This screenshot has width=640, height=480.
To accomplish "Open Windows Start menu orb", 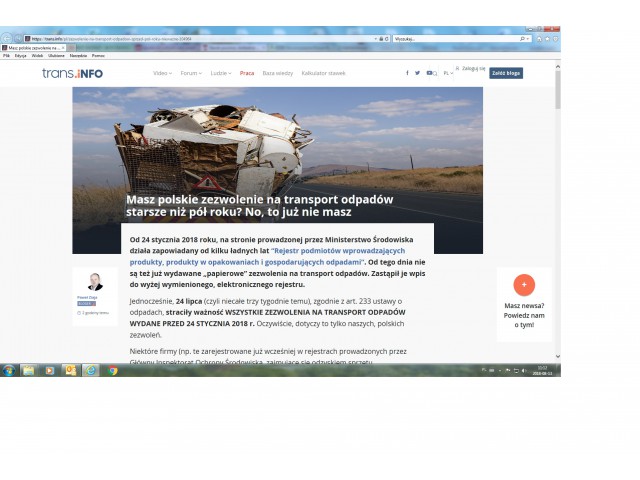I will tap(8, 370).
